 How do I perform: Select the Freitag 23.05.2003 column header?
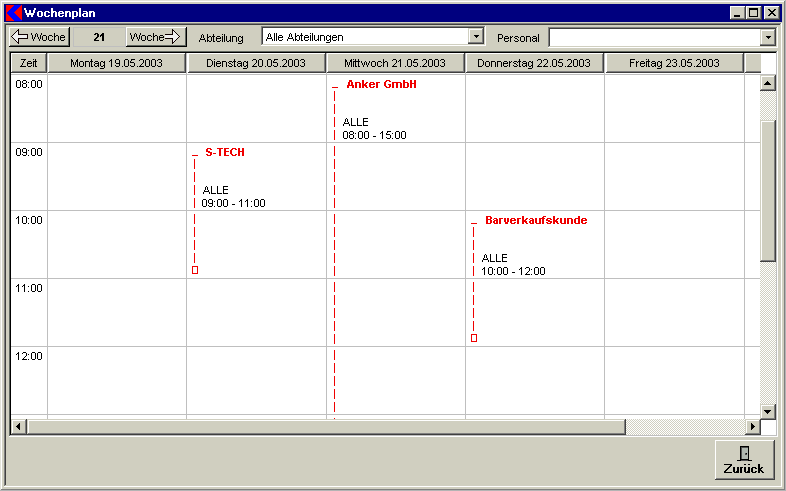point(674,63)
